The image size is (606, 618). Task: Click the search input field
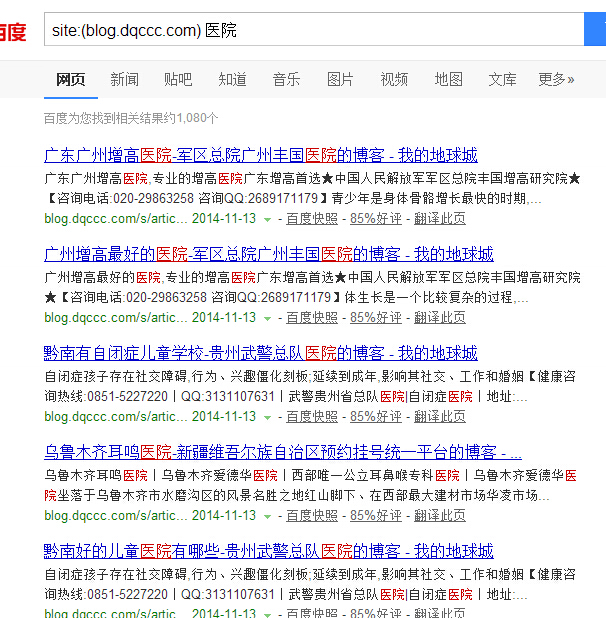pos(314,29)
